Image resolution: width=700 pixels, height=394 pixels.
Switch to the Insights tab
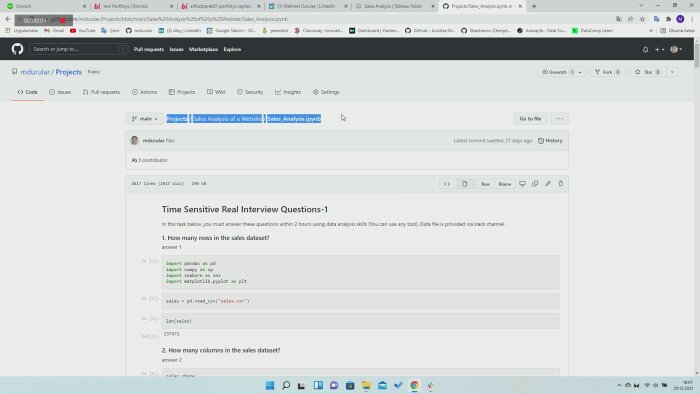point(288,92)
